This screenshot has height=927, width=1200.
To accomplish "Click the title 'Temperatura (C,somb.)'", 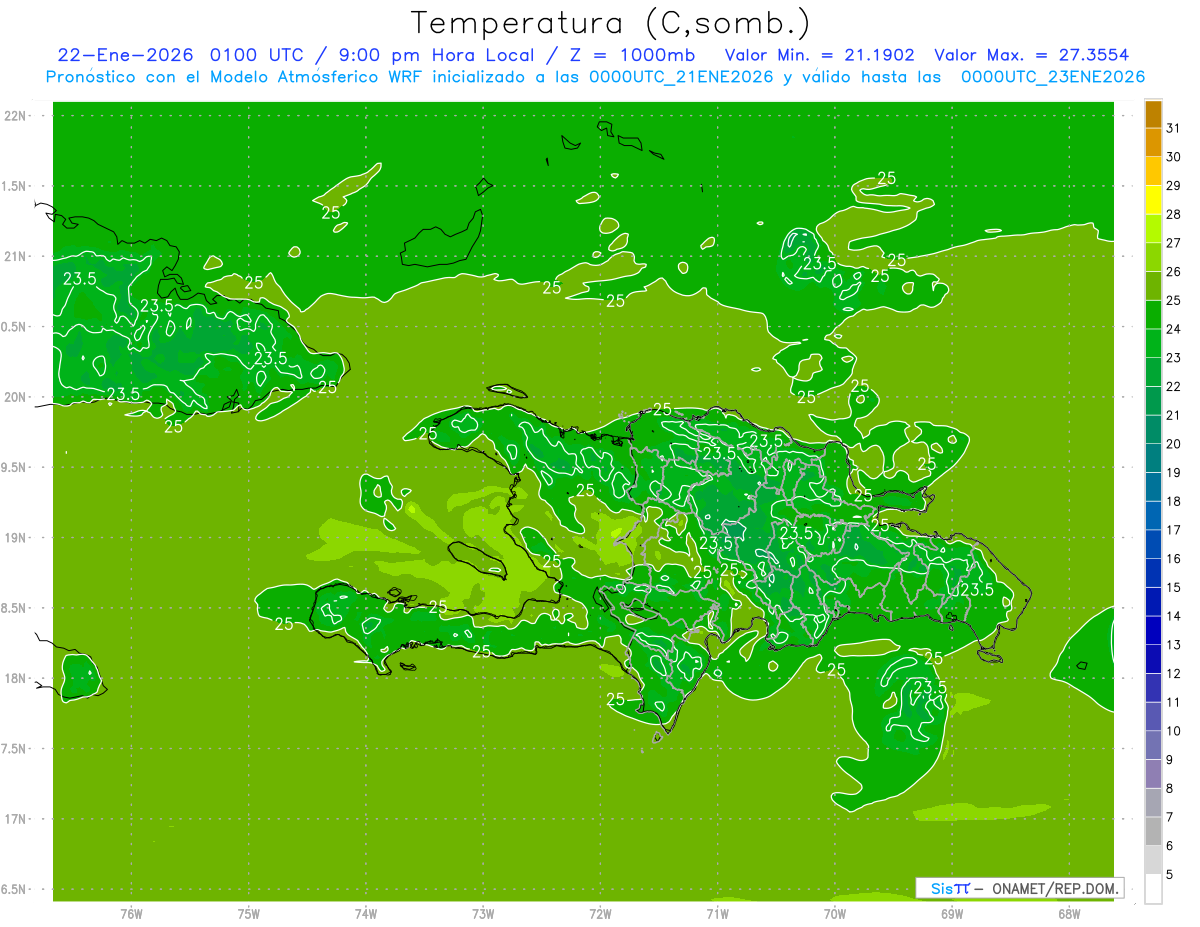I will pos(611,23).
